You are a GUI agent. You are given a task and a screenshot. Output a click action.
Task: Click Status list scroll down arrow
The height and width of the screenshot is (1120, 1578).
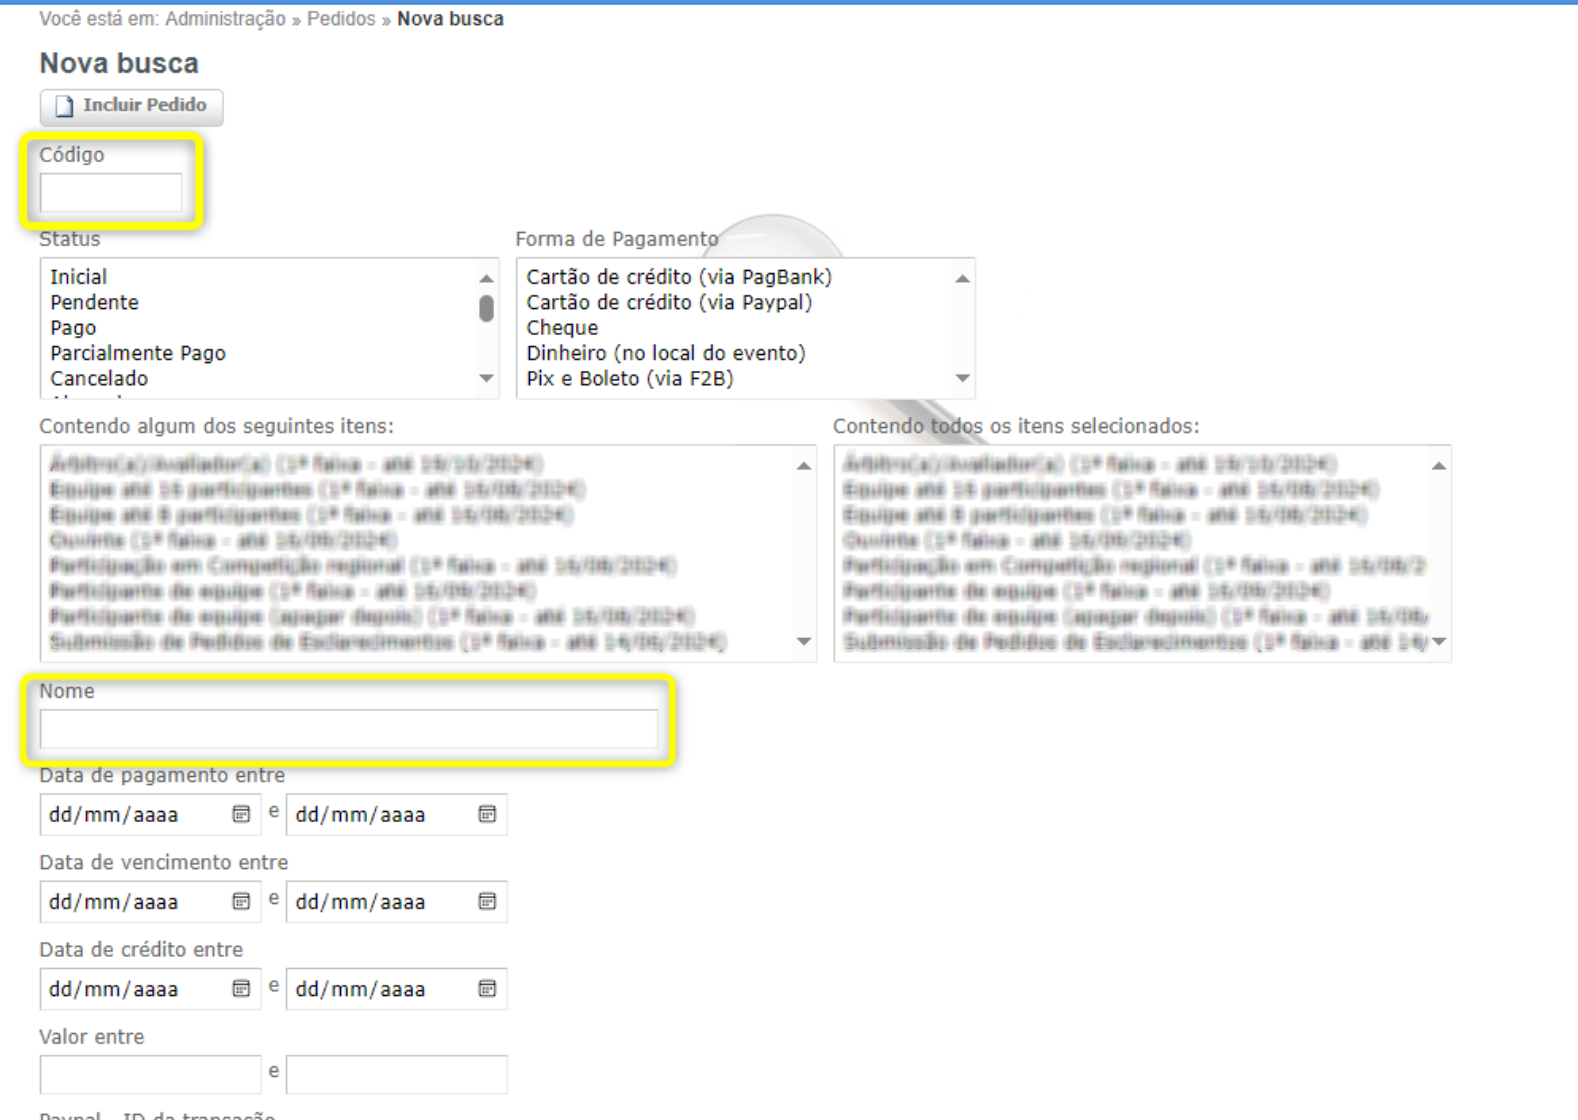pos(486,379)
